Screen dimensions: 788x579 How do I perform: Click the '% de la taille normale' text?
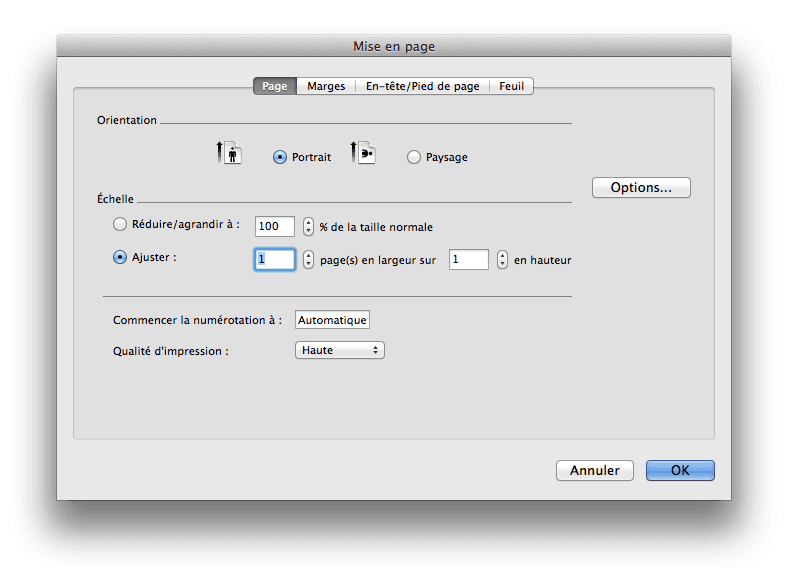pos(376,227)
